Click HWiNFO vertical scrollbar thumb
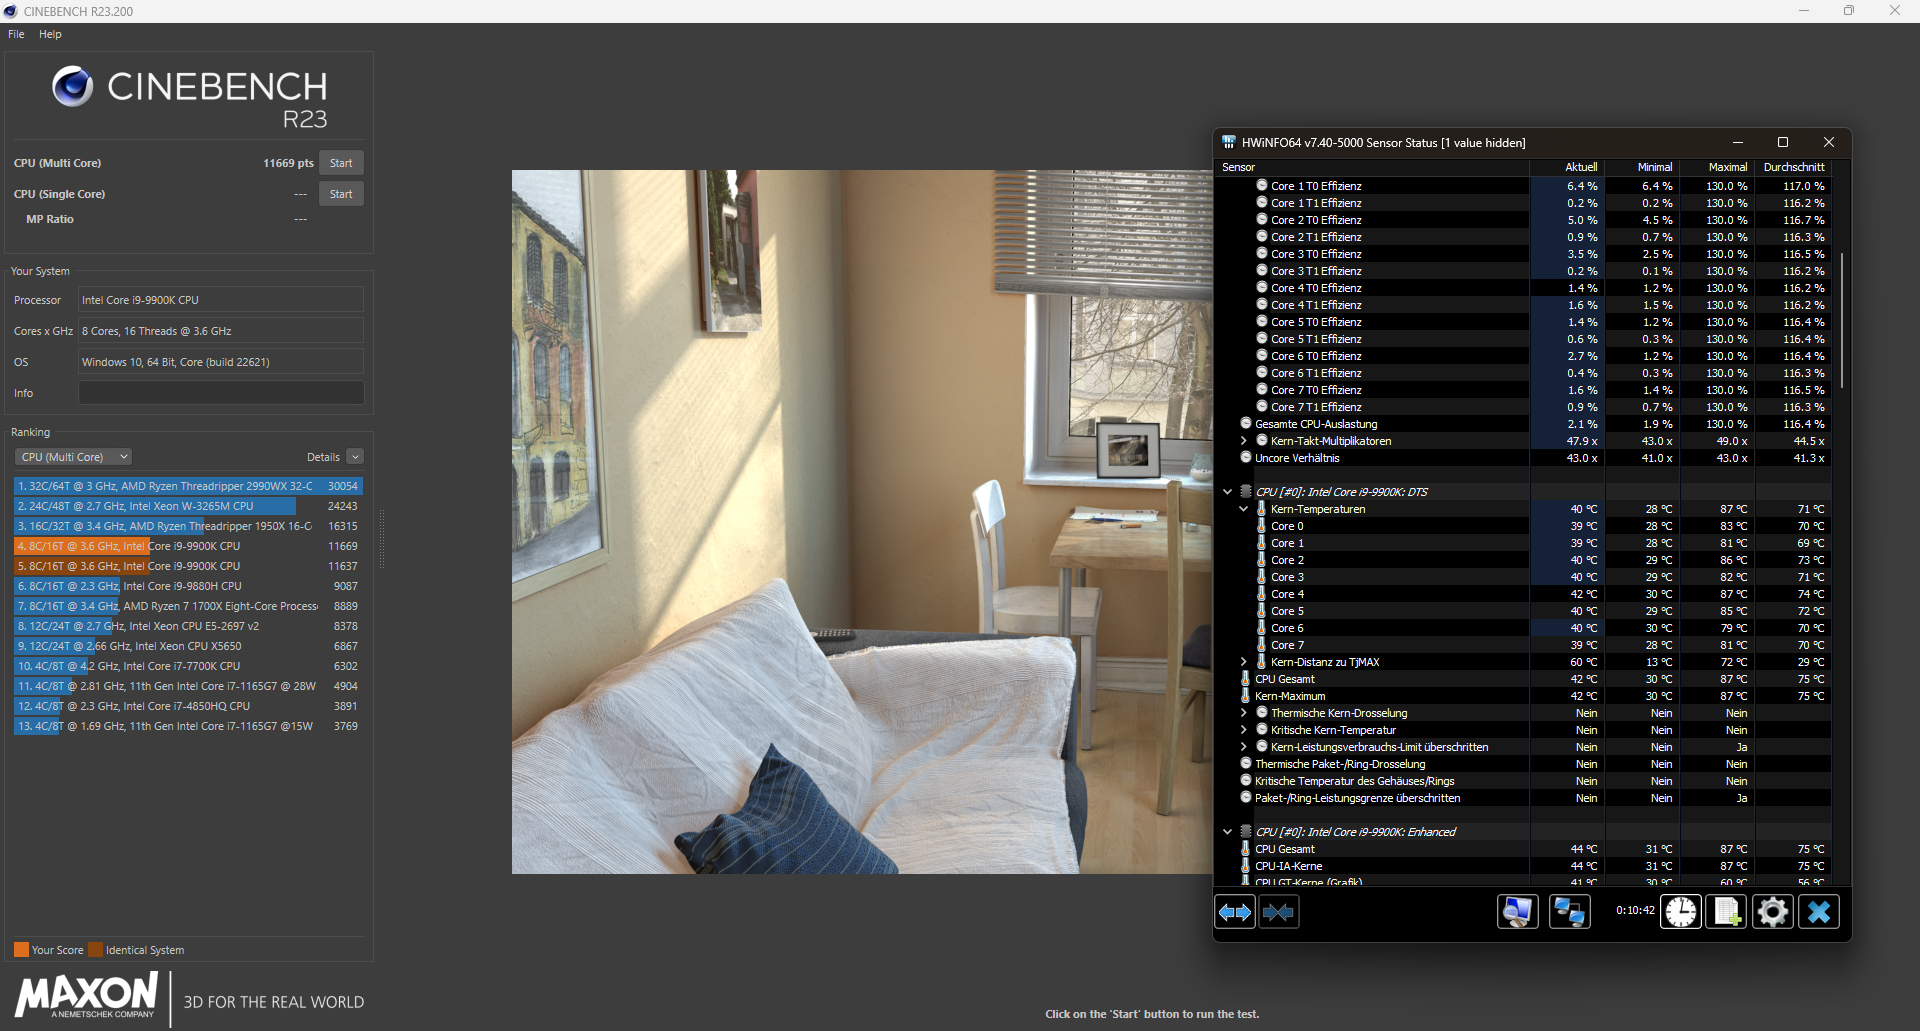 pyautogui.click(x=1841, y=320)
